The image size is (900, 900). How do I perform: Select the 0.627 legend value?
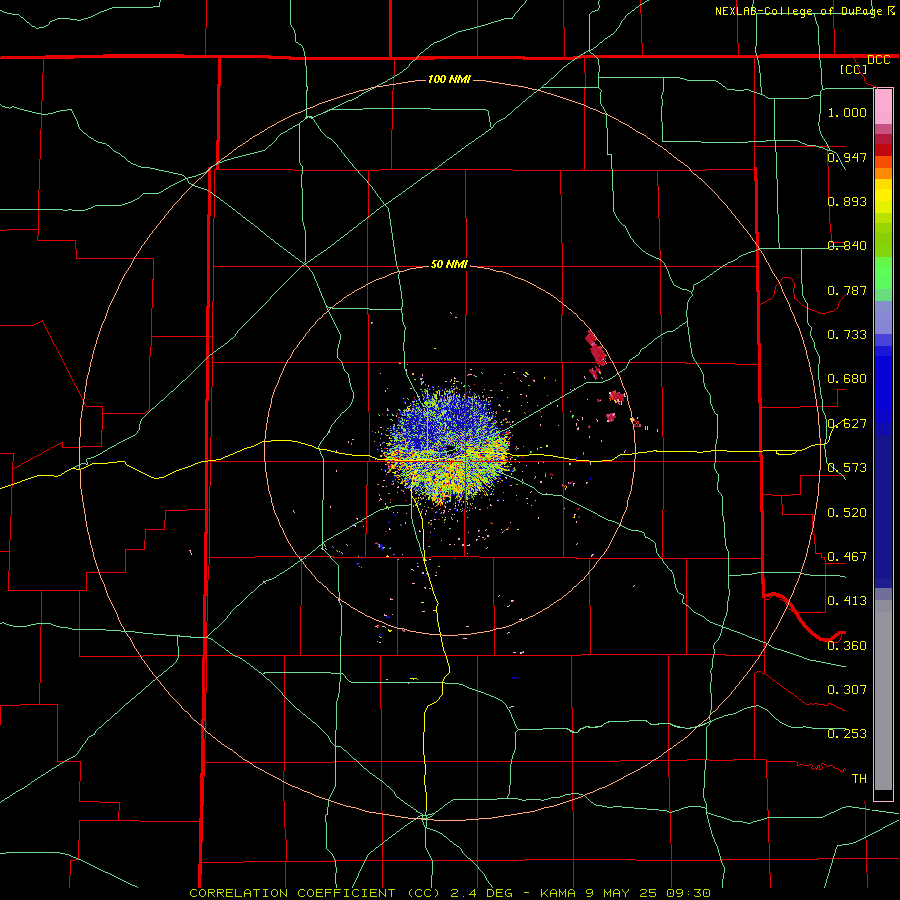tap(847, 424)
